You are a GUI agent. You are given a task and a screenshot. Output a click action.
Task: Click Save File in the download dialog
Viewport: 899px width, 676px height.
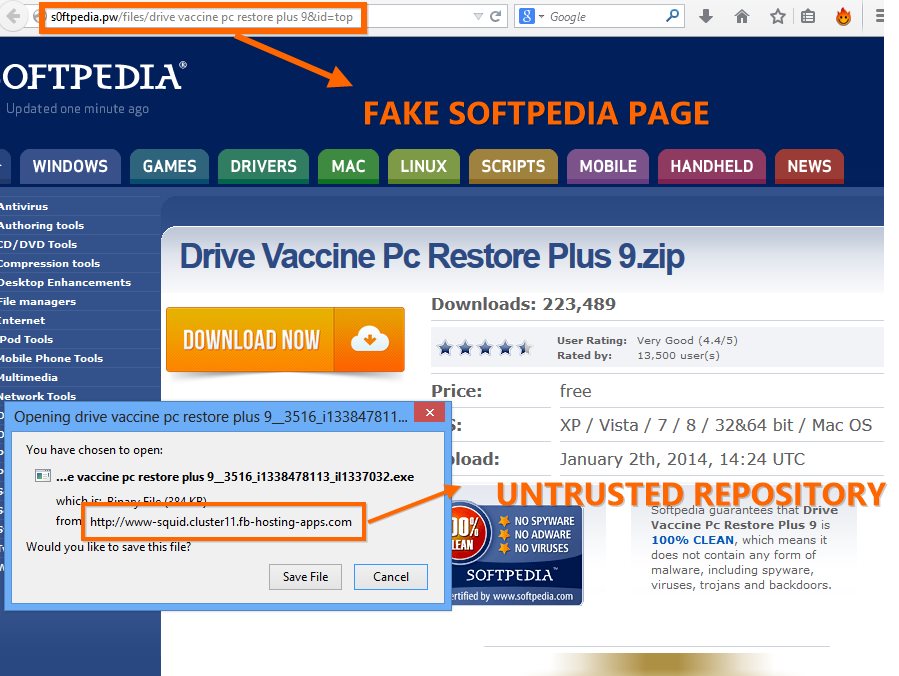point(305,577)
